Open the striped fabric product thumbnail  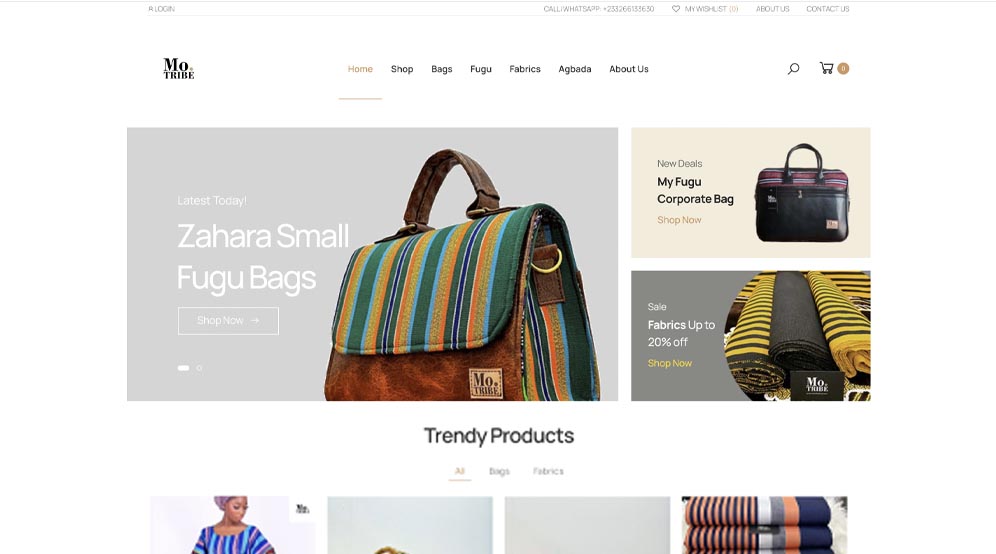(764, 525)
